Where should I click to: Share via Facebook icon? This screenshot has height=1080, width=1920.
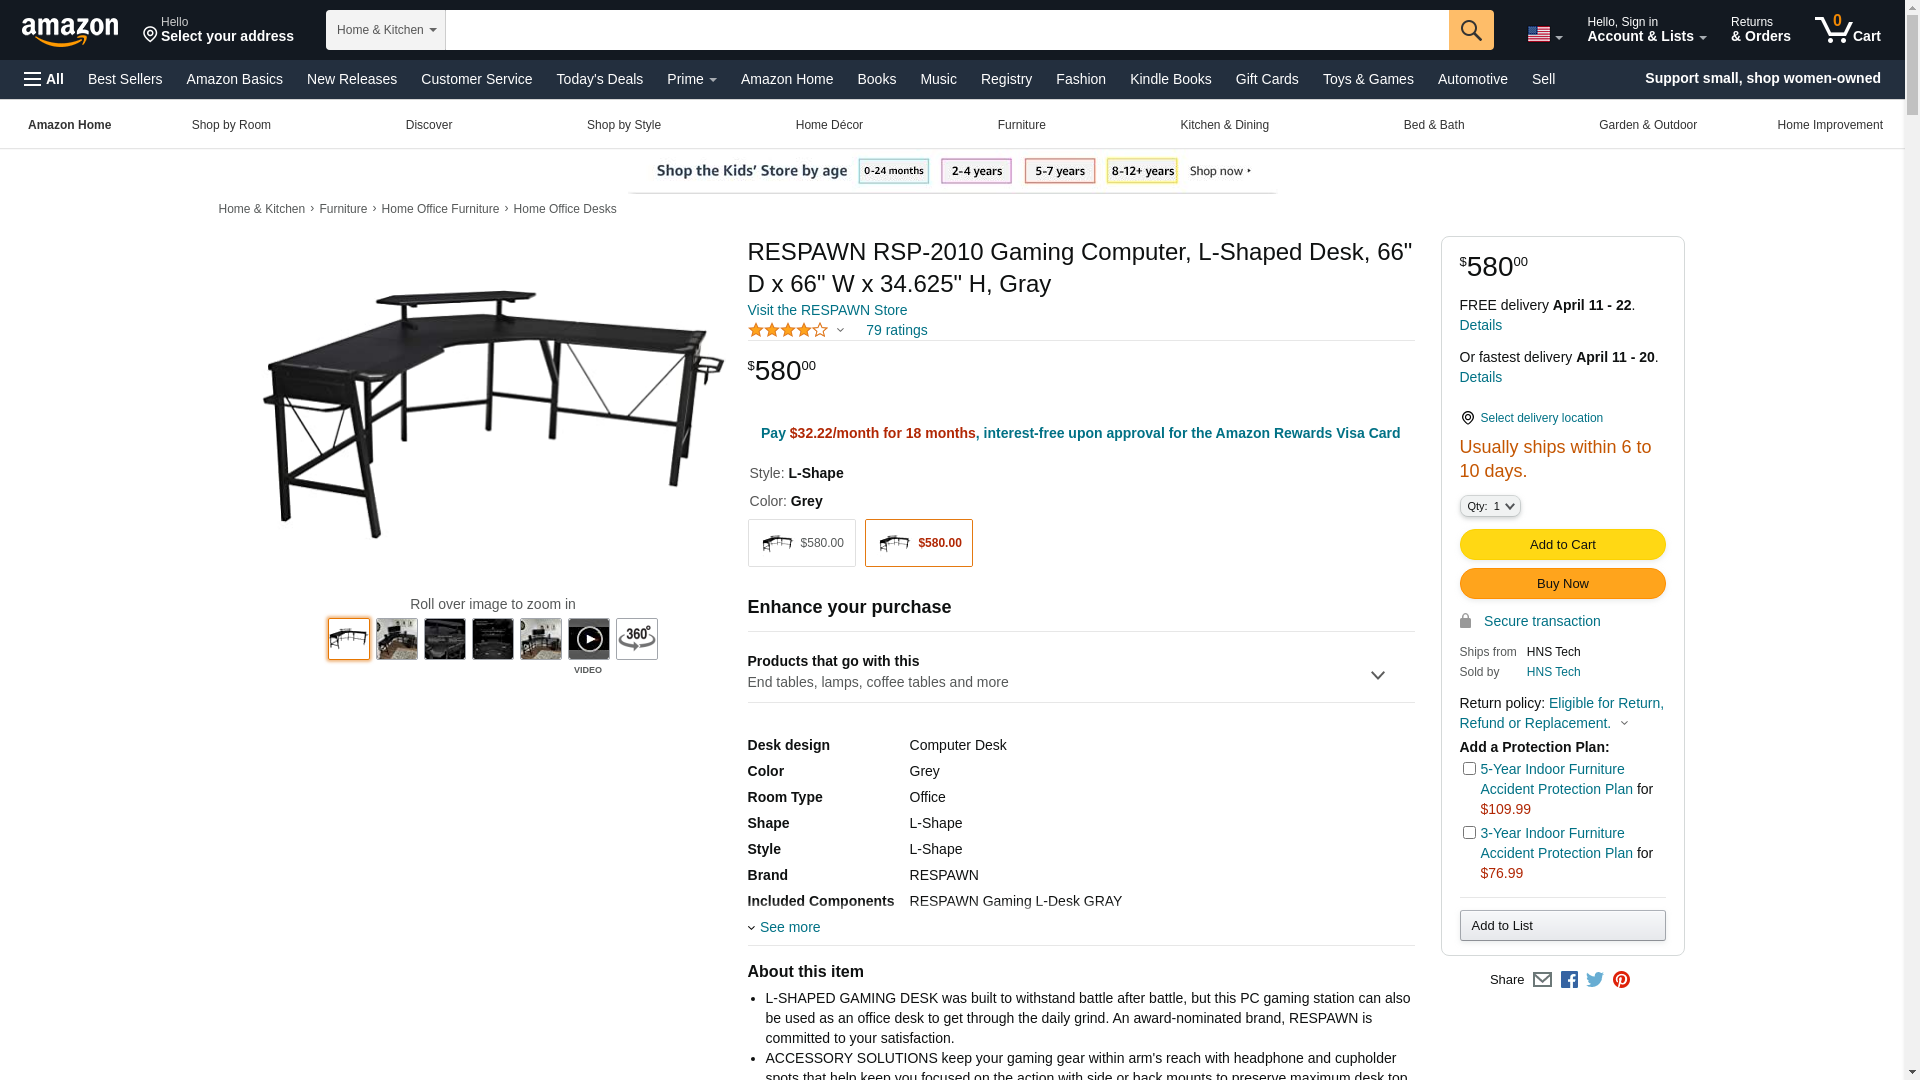coord(1568,980)
